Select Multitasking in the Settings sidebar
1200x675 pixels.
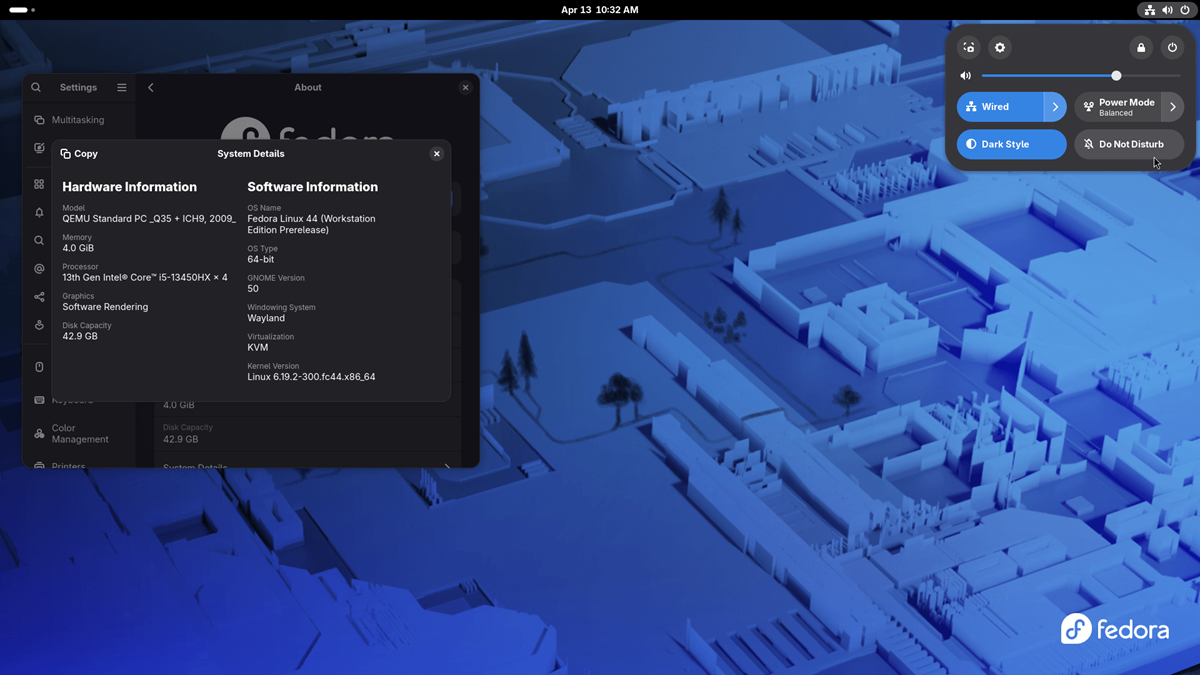click(x=78, y=120)
